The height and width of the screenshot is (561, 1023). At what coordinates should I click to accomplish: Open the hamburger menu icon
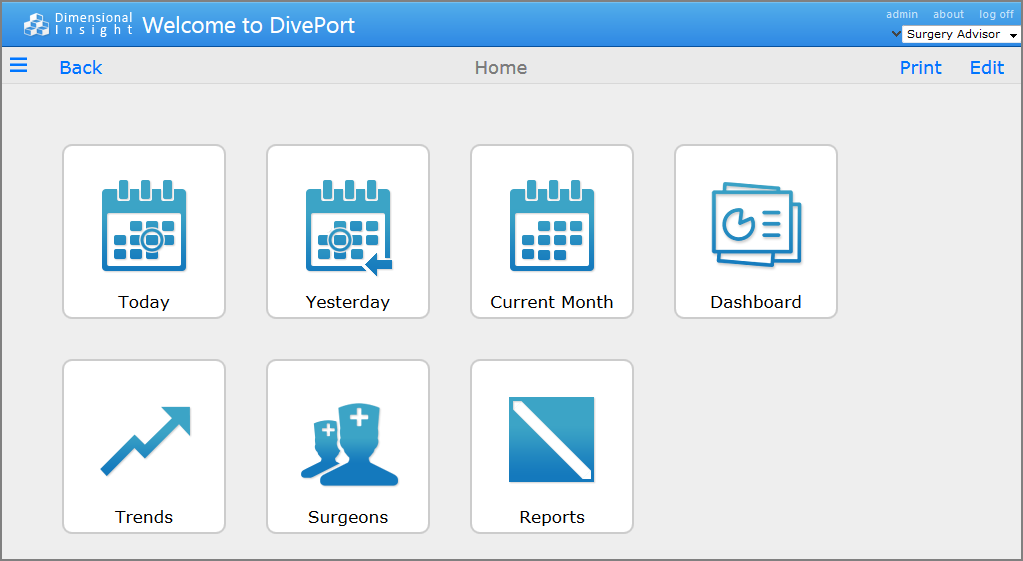pyautogui.click(x=19, y=66)
